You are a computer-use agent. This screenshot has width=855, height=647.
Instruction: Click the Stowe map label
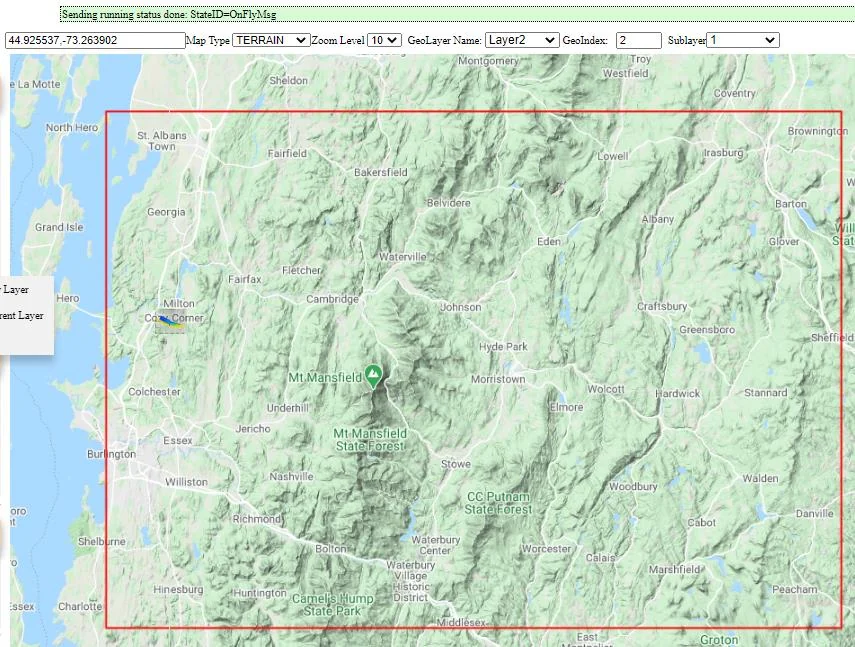(456, 464)
